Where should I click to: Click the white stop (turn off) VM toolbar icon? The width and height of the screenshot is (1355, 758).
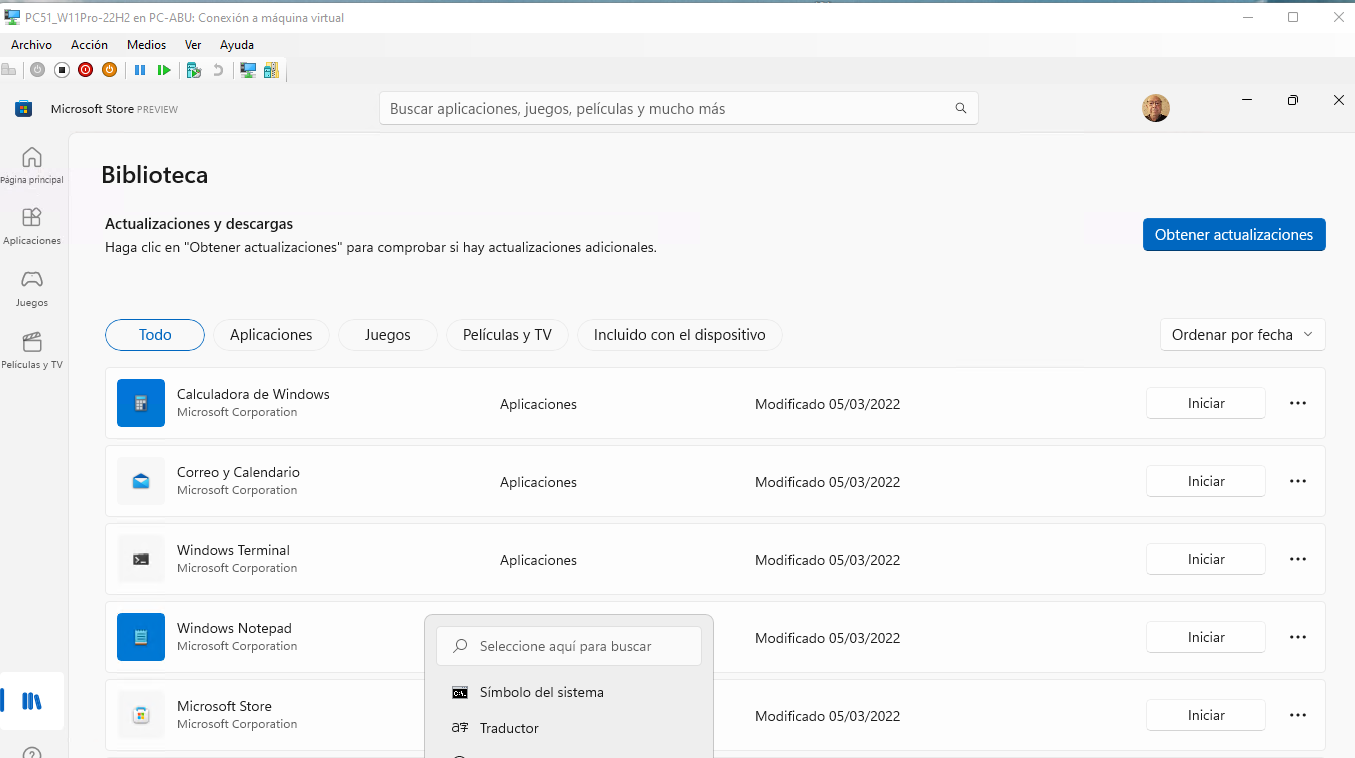click(x=61, y=70)
